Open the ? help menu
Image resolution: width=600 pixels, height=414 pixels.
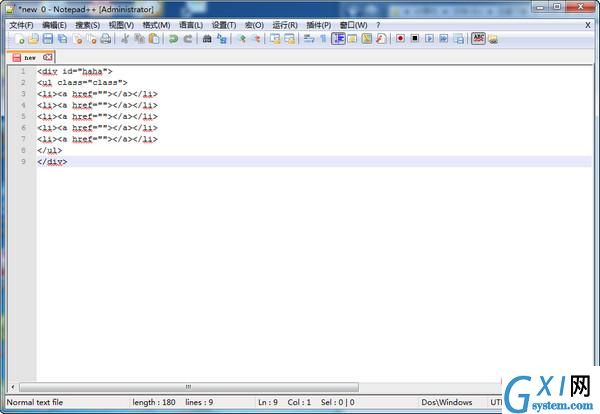378,25
